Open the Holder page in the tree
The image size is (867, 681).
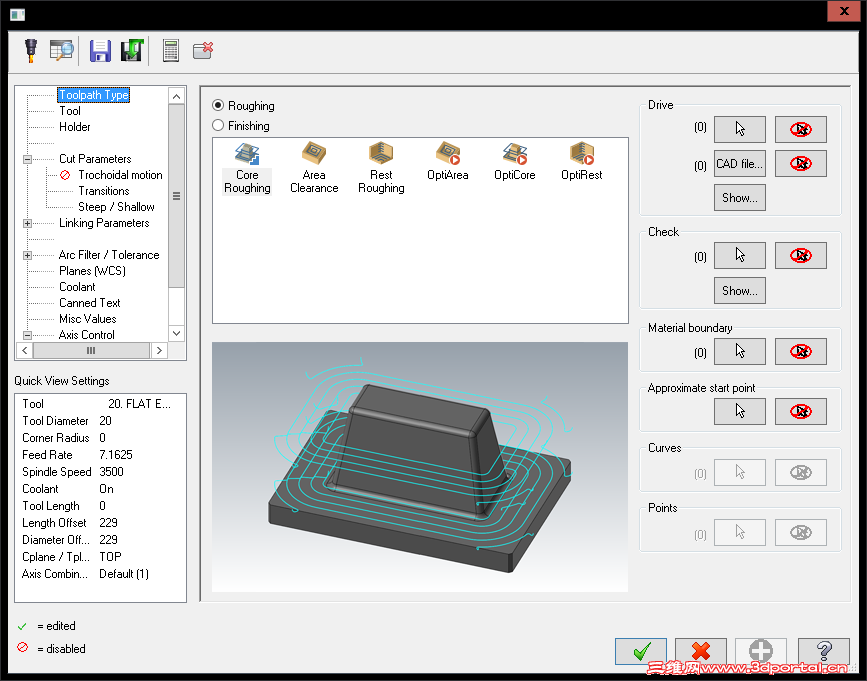click(x=75, y=127)
